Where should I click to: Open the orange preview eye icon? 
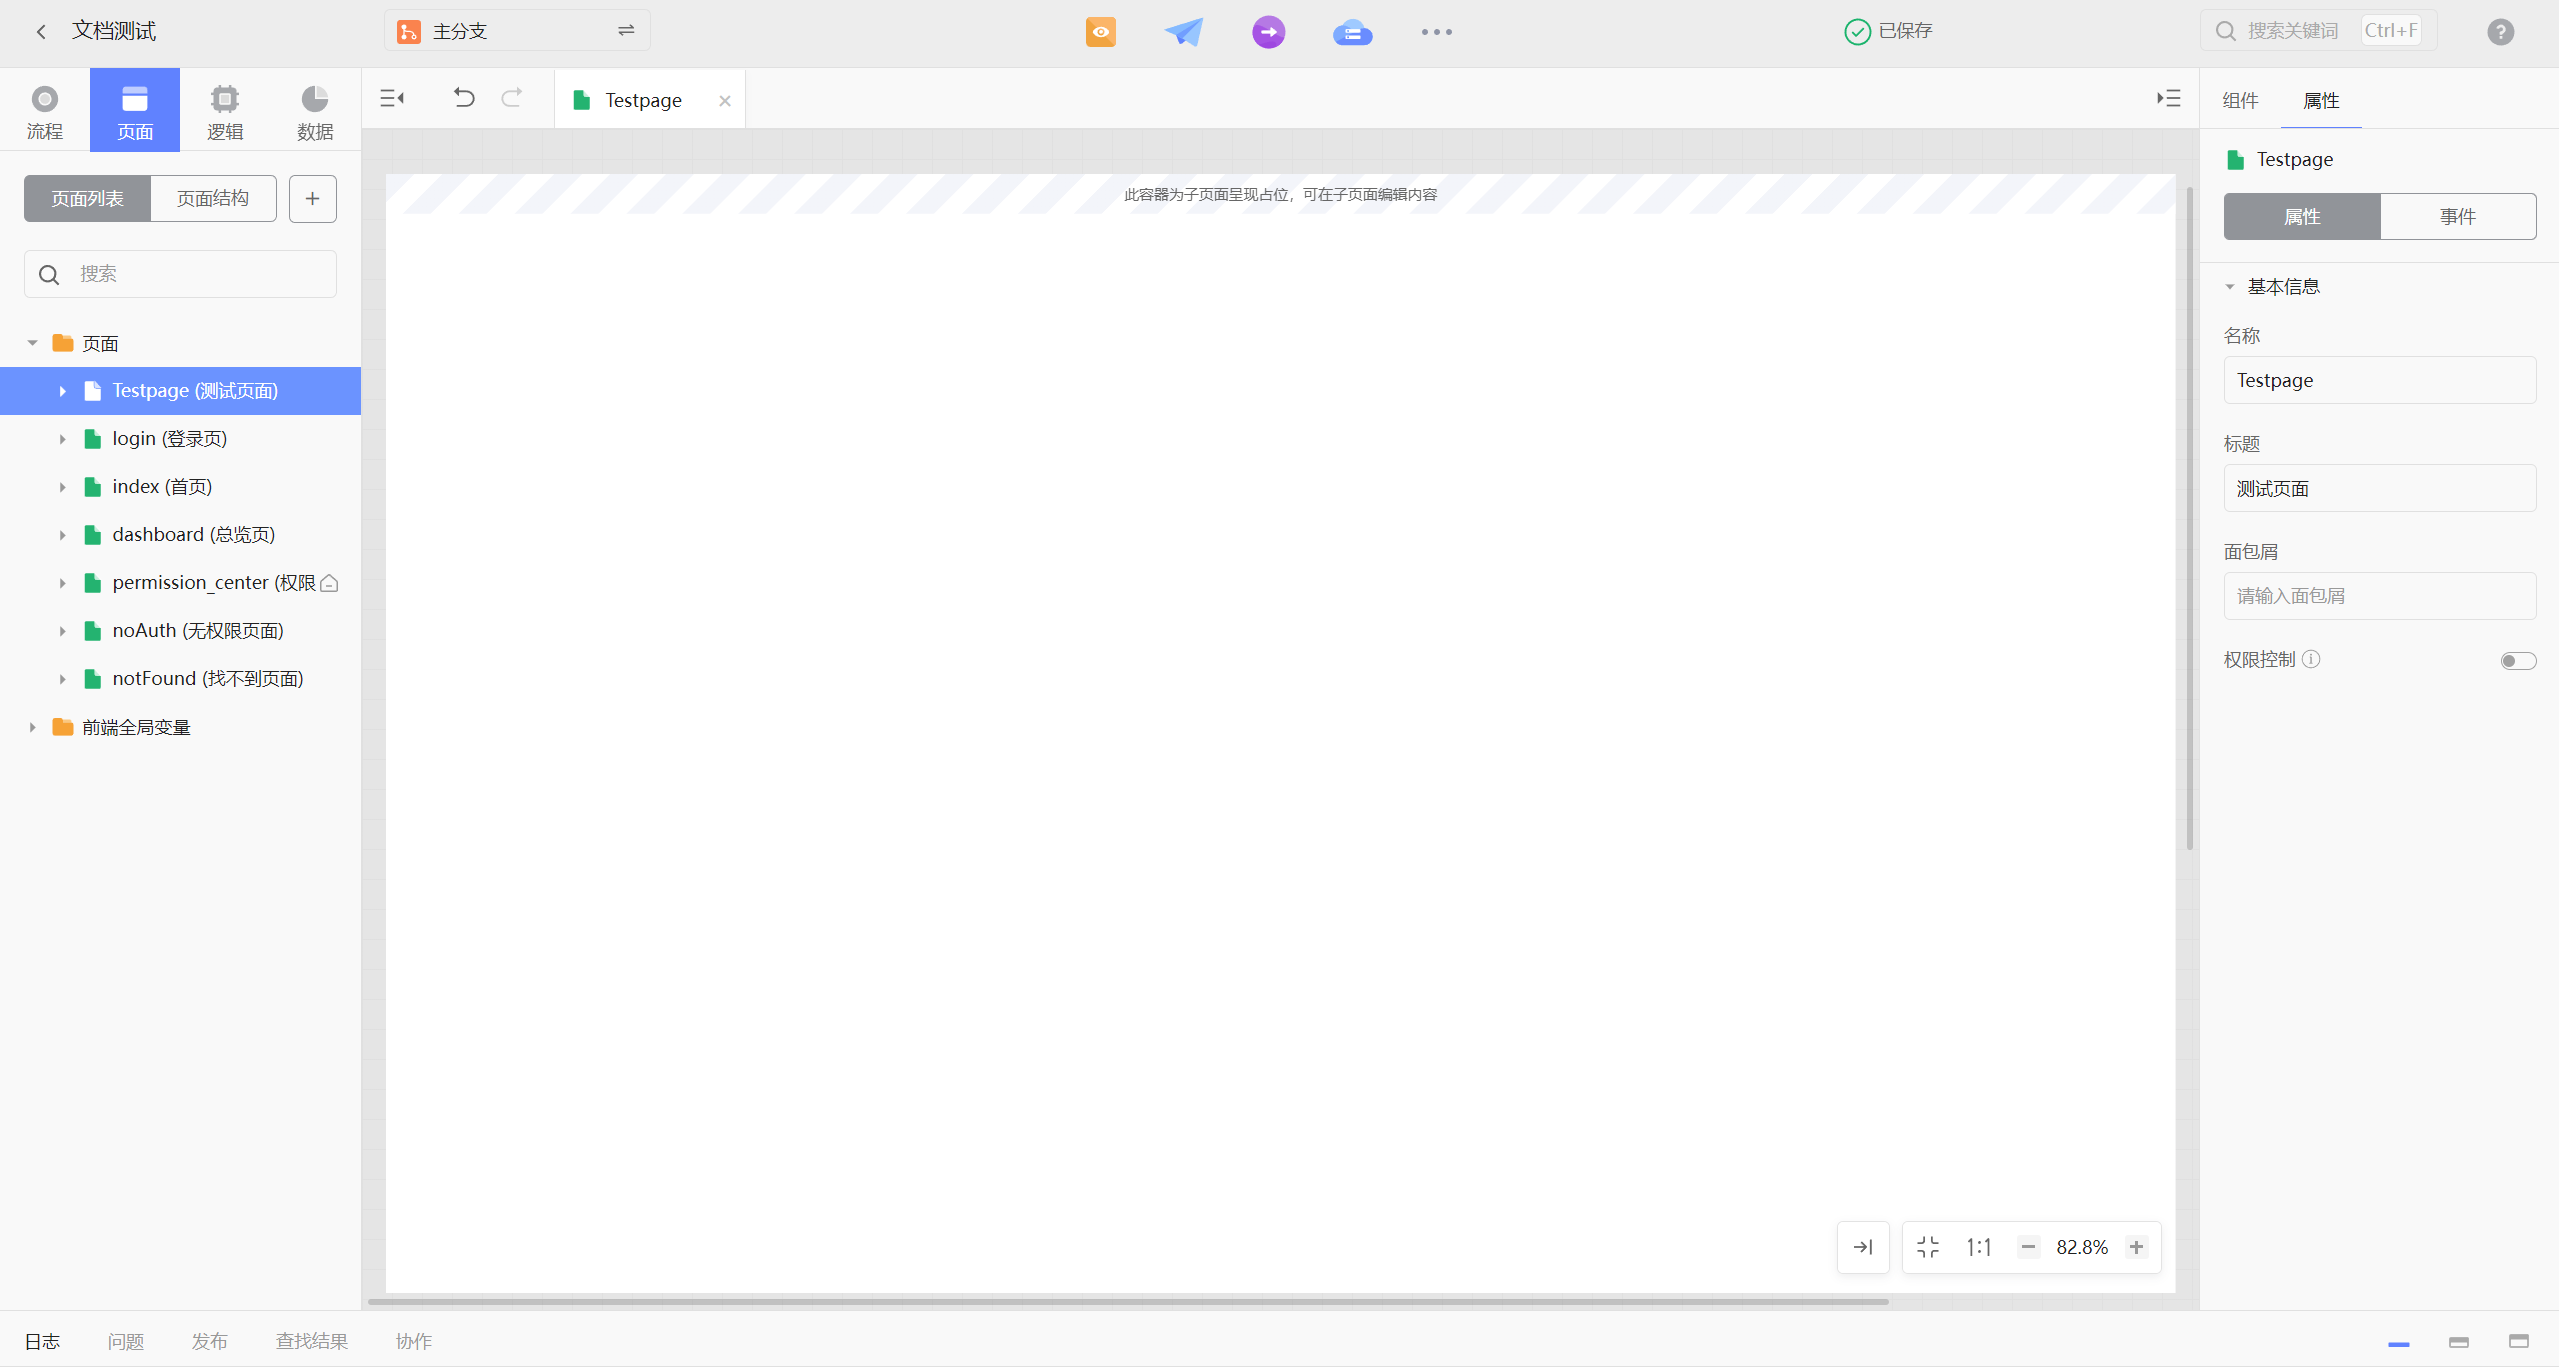[1100, 32]
